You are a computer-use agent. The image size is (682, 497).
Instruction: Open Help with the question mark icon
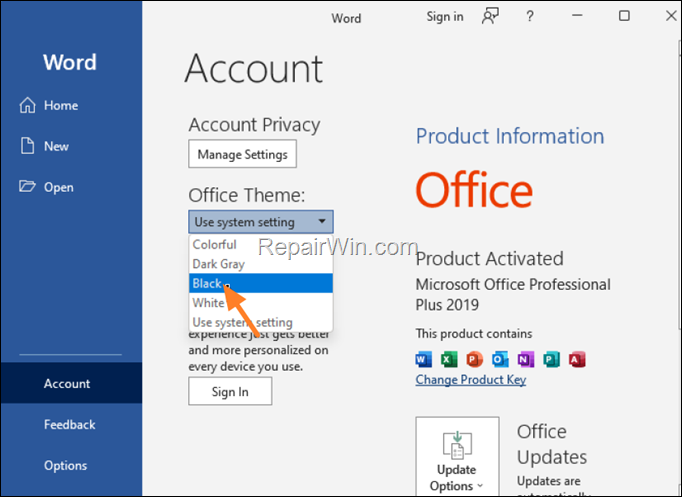tap(529, 17)
